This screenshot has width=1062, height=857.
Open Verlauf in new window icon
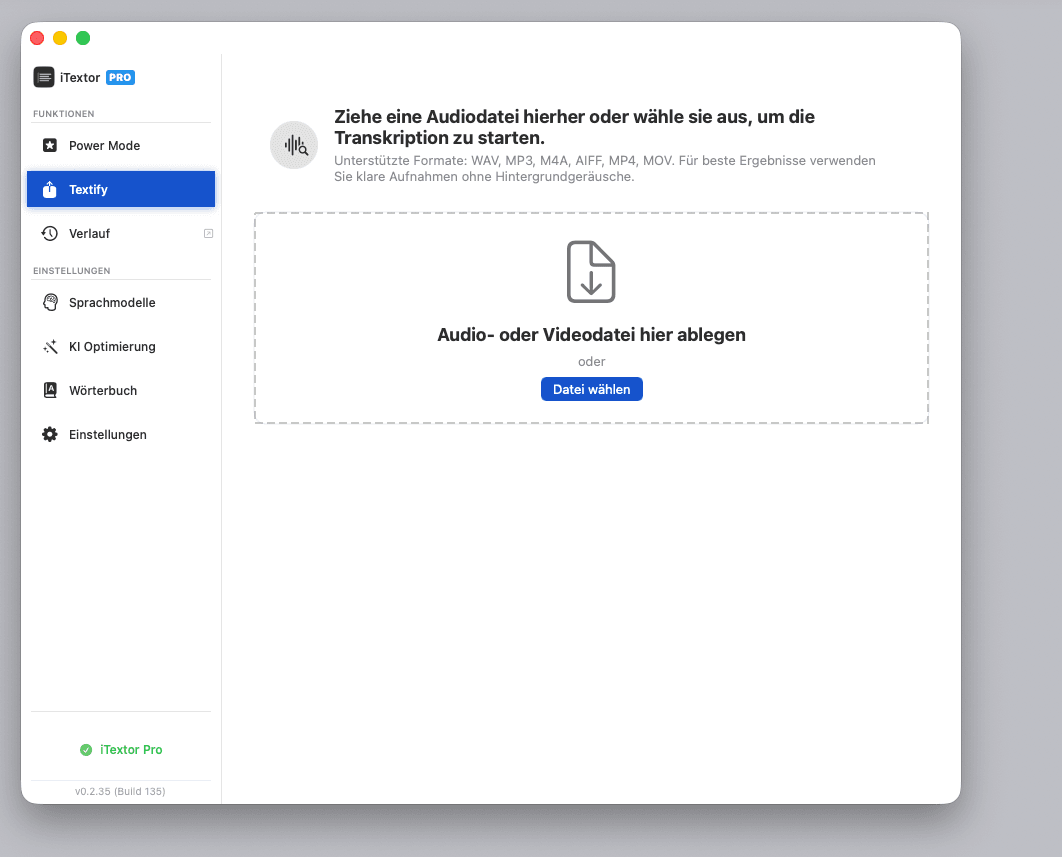[x=209, y=234]
